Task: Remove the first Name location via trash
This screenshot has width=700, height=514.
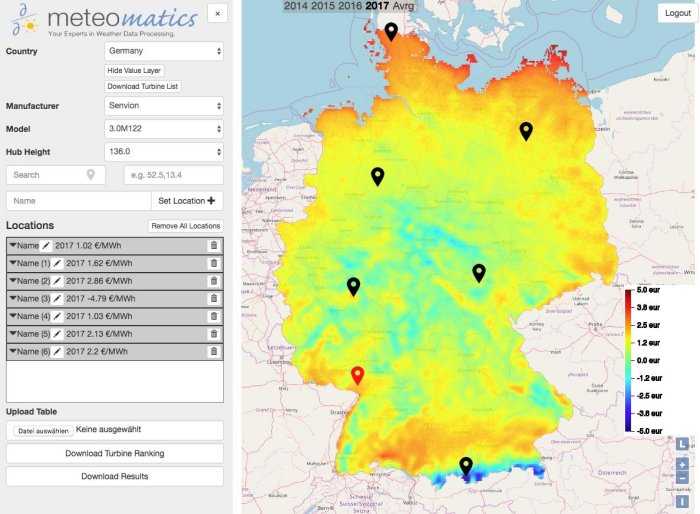Action: (213, 246)
